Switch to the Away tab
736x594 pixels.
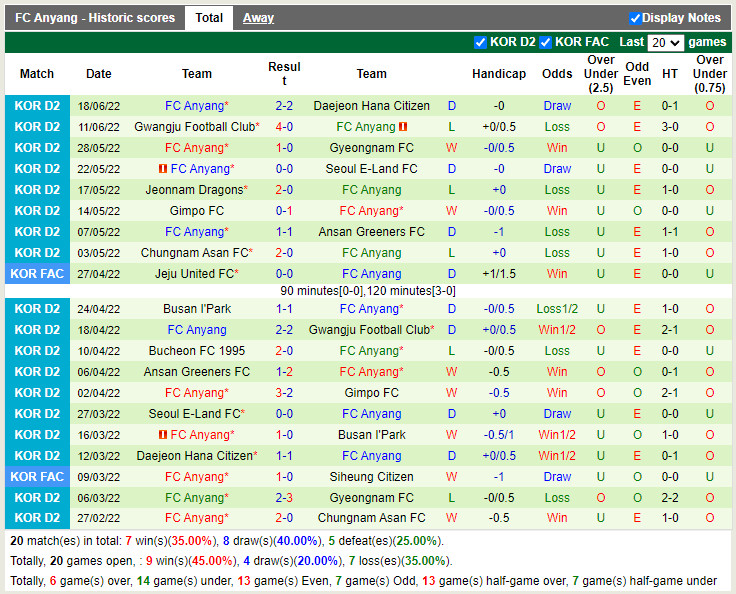pos(258,18)
